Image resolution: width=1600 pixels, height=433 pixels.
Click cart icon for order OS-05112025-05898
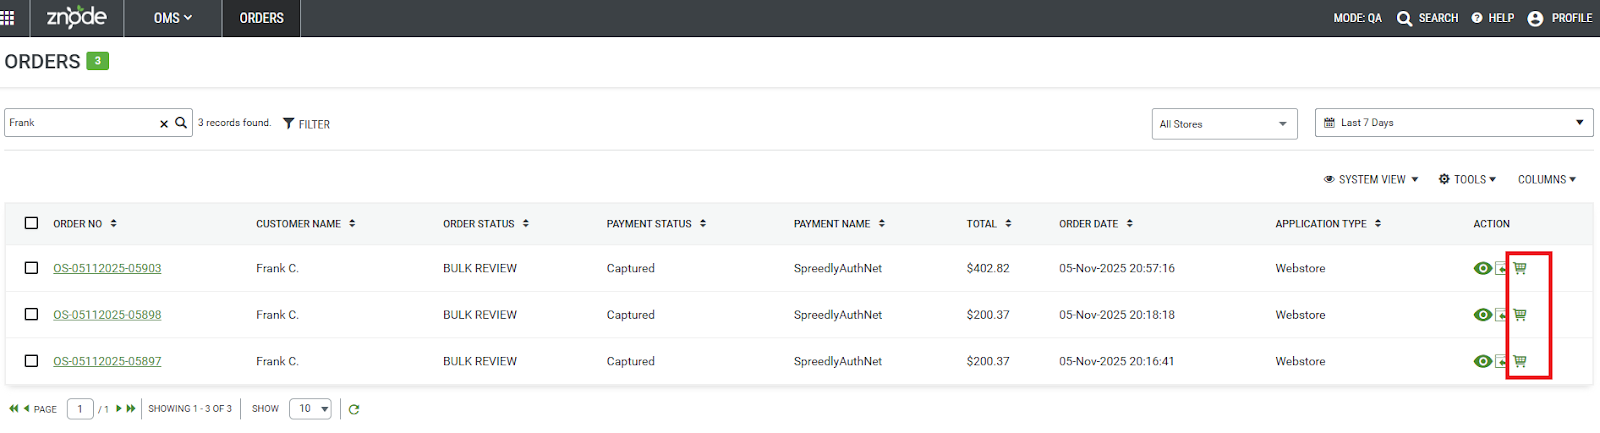pos(1520,315)
